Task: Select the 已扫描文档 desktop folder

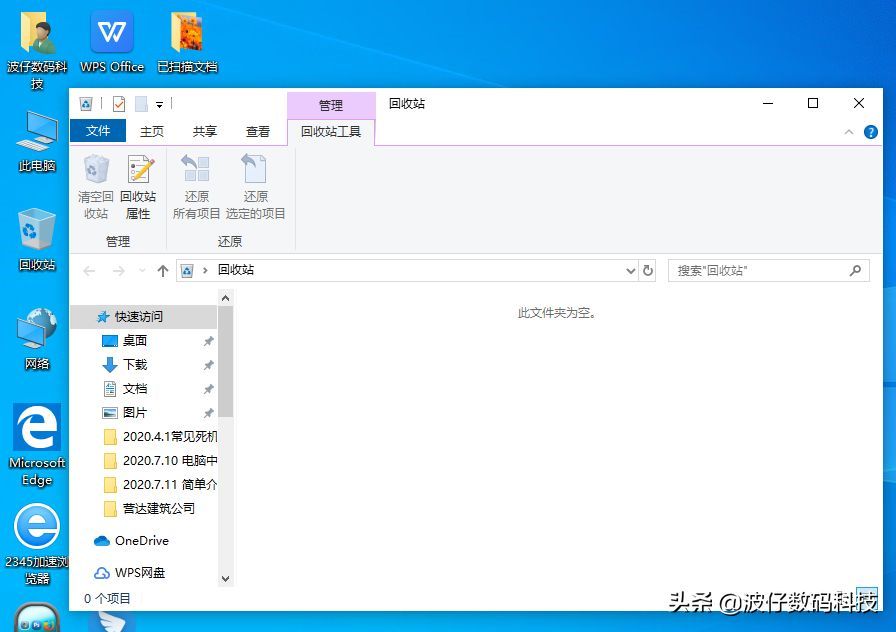Action: pos(187,43)
